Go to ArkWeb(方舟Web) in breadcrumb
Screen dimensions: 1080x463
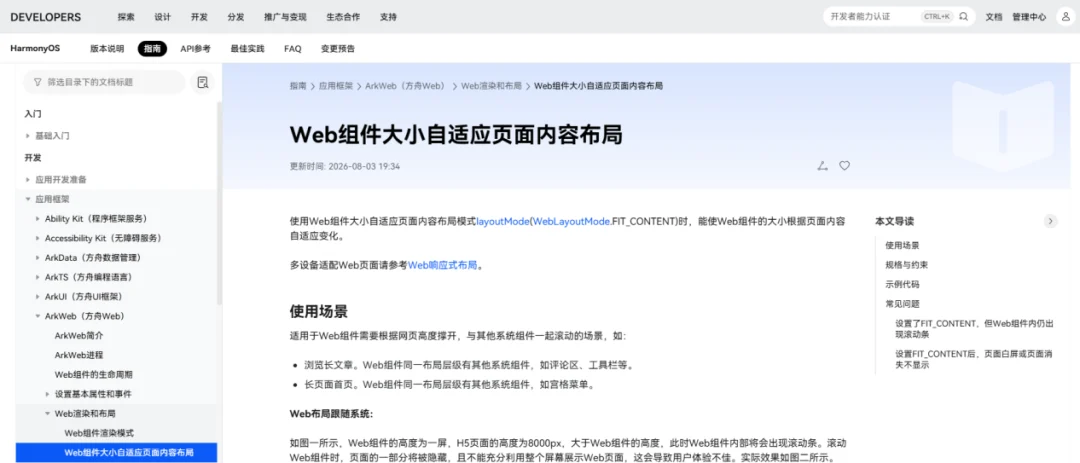point(406,86)
